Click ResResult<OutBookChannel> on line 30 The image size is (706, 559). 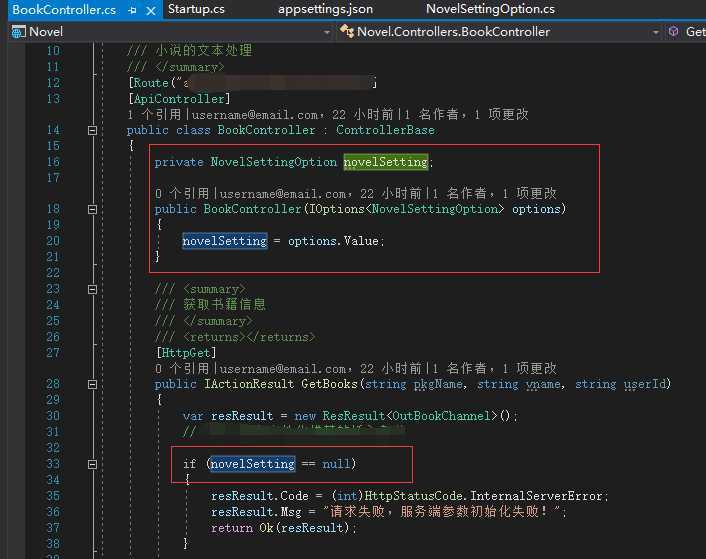[410, 416]
